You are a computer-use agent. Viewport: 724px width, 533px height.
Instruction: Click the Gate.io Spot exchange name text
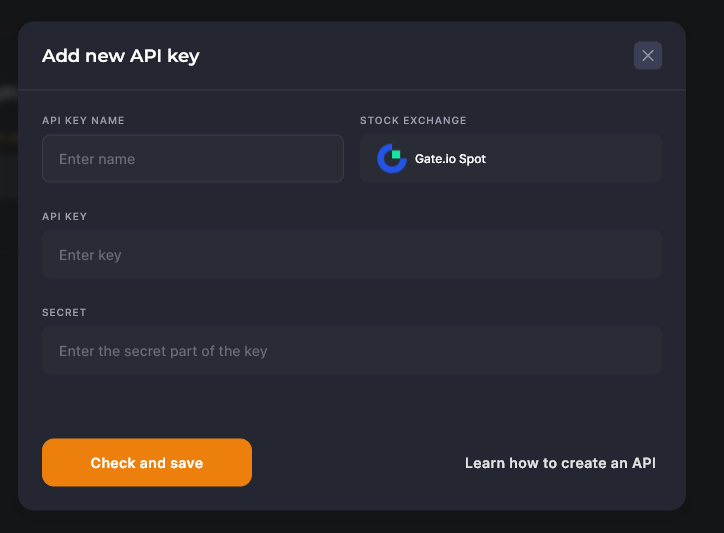(450, 159)
